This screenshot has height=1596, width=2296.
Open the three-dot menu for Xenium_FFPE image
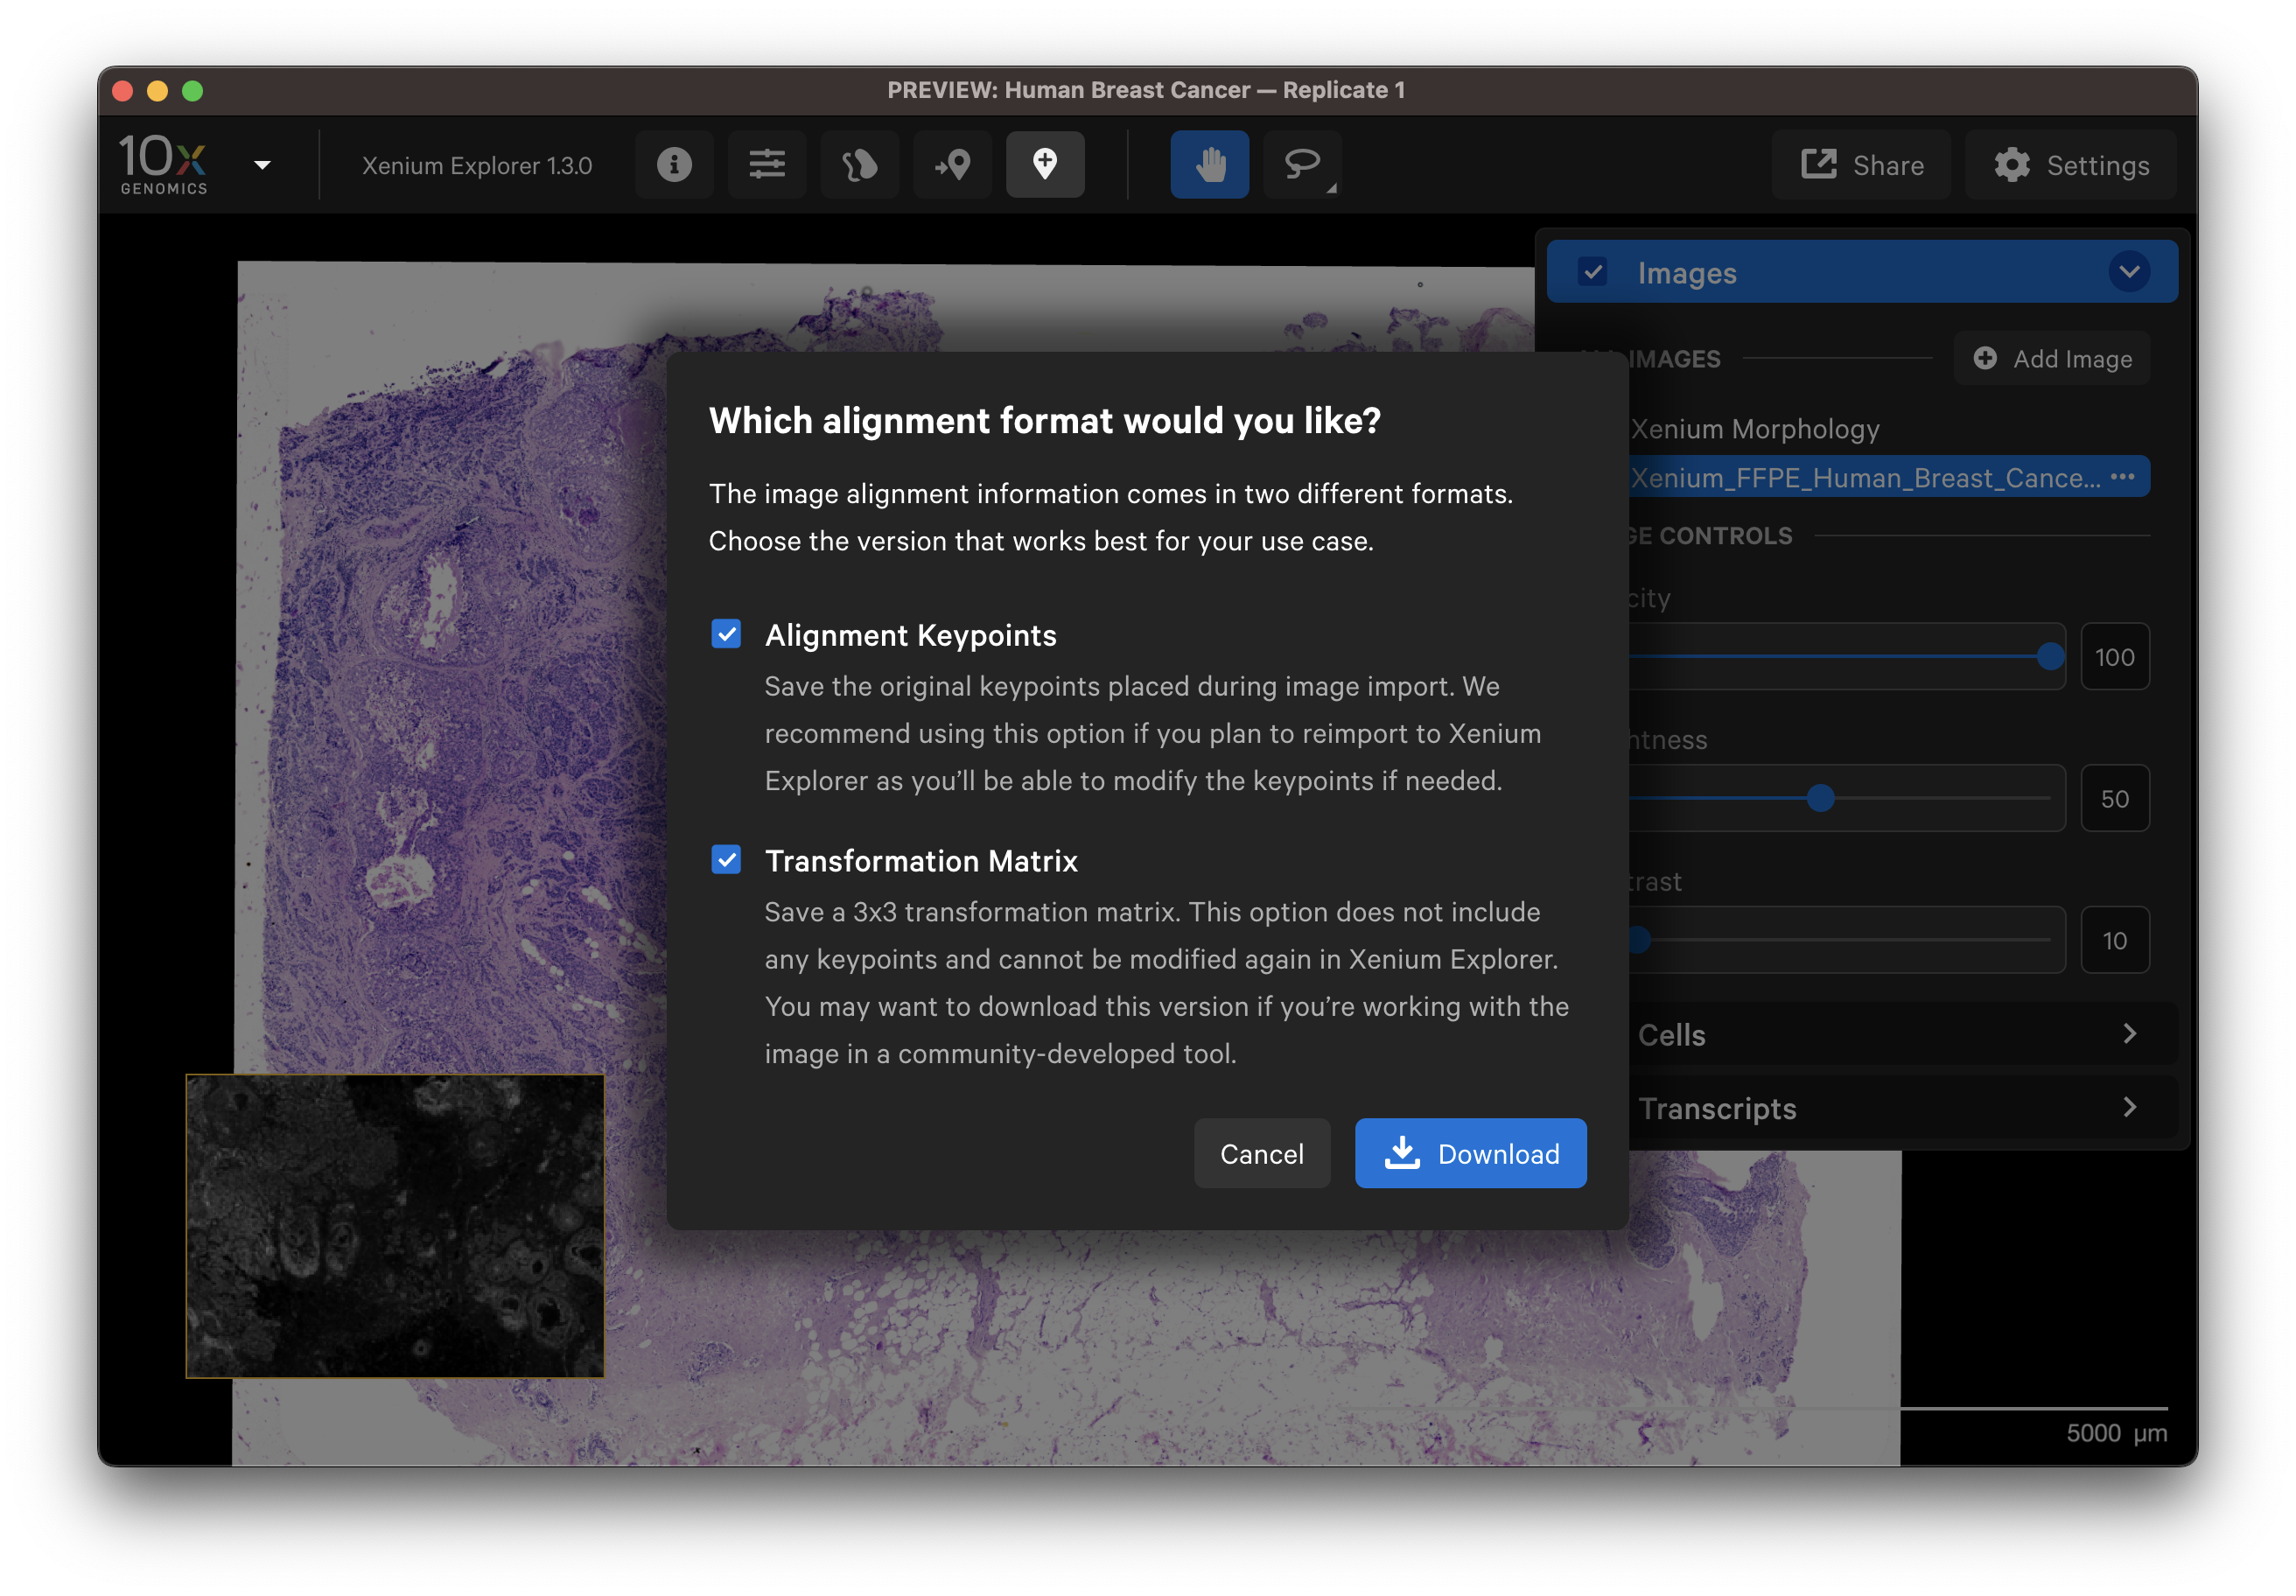[x=2123, y=477]
